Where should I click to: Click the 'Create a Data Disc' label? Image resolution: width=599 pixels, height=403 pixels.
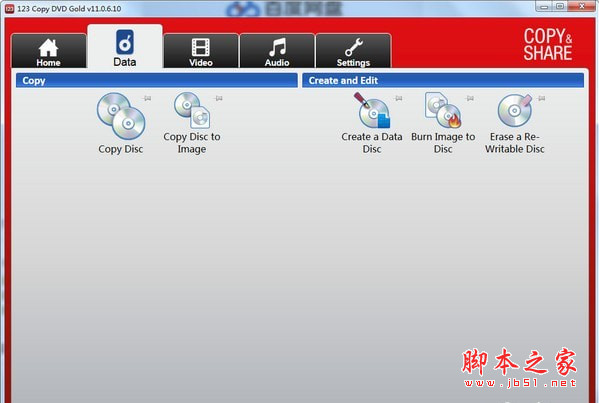(x=372, y=142)
